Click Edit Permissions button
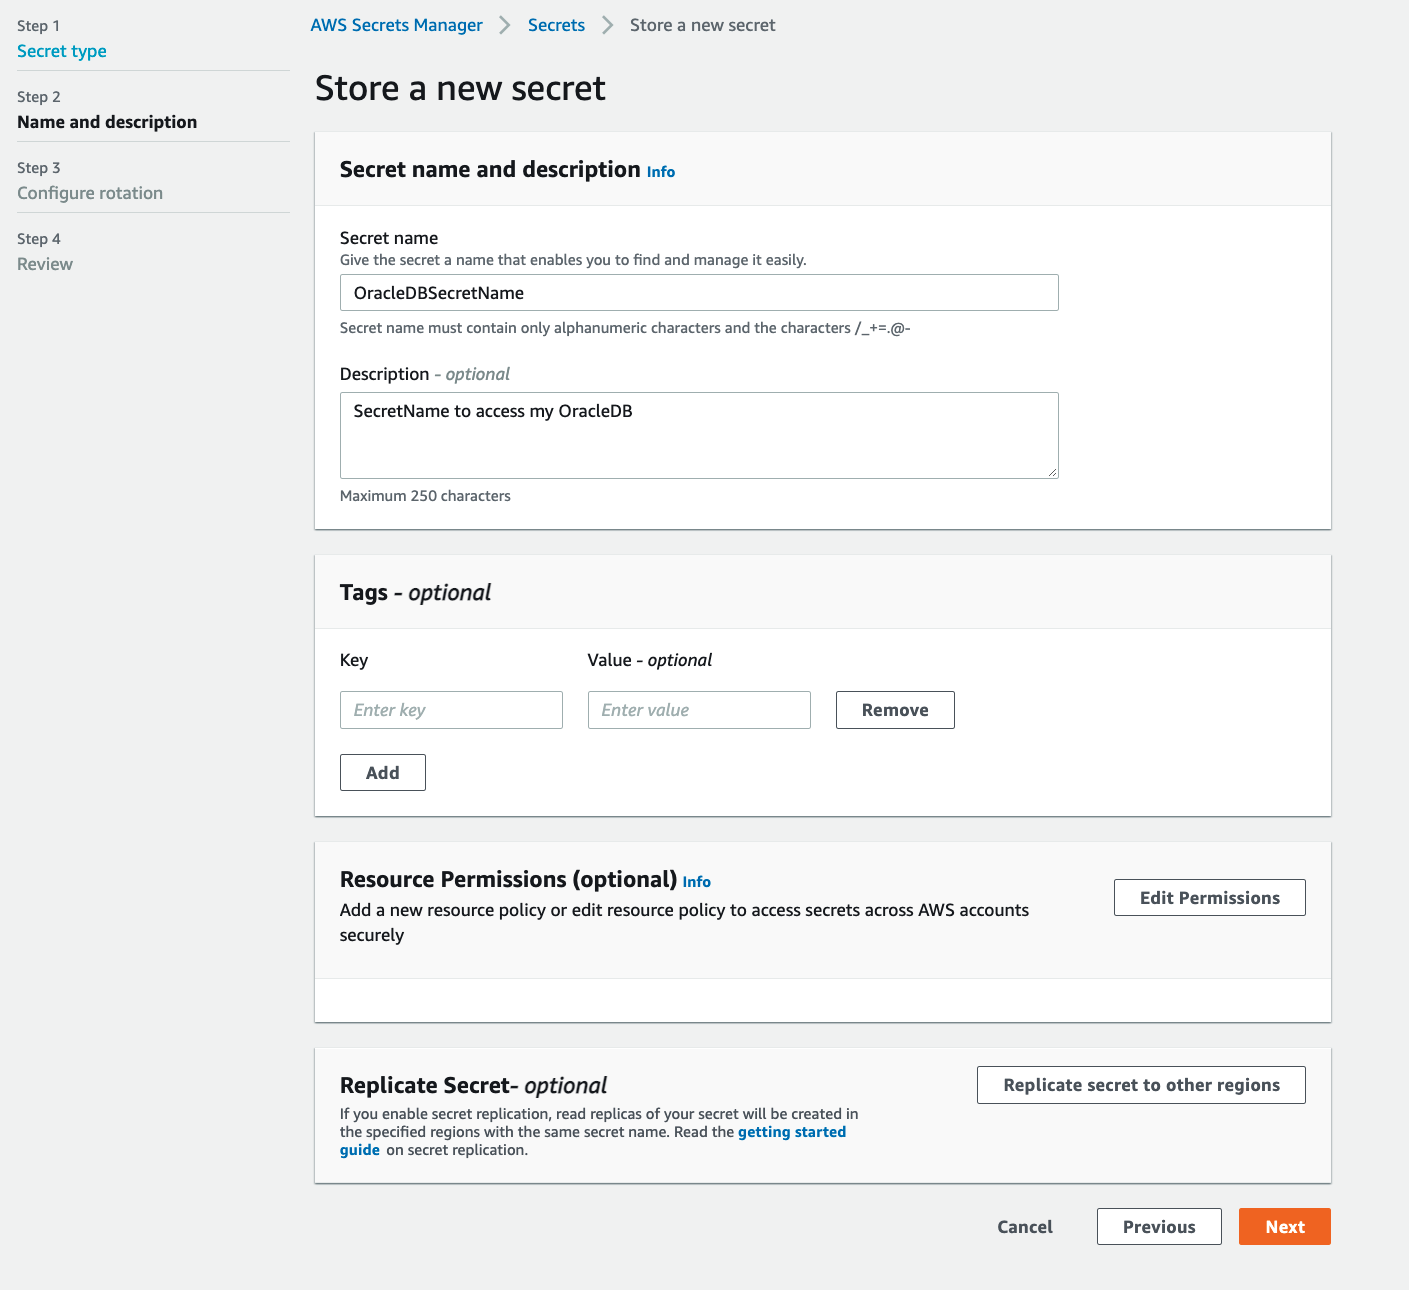Screen dimensions: 1409x1290 coord(1210,898)
